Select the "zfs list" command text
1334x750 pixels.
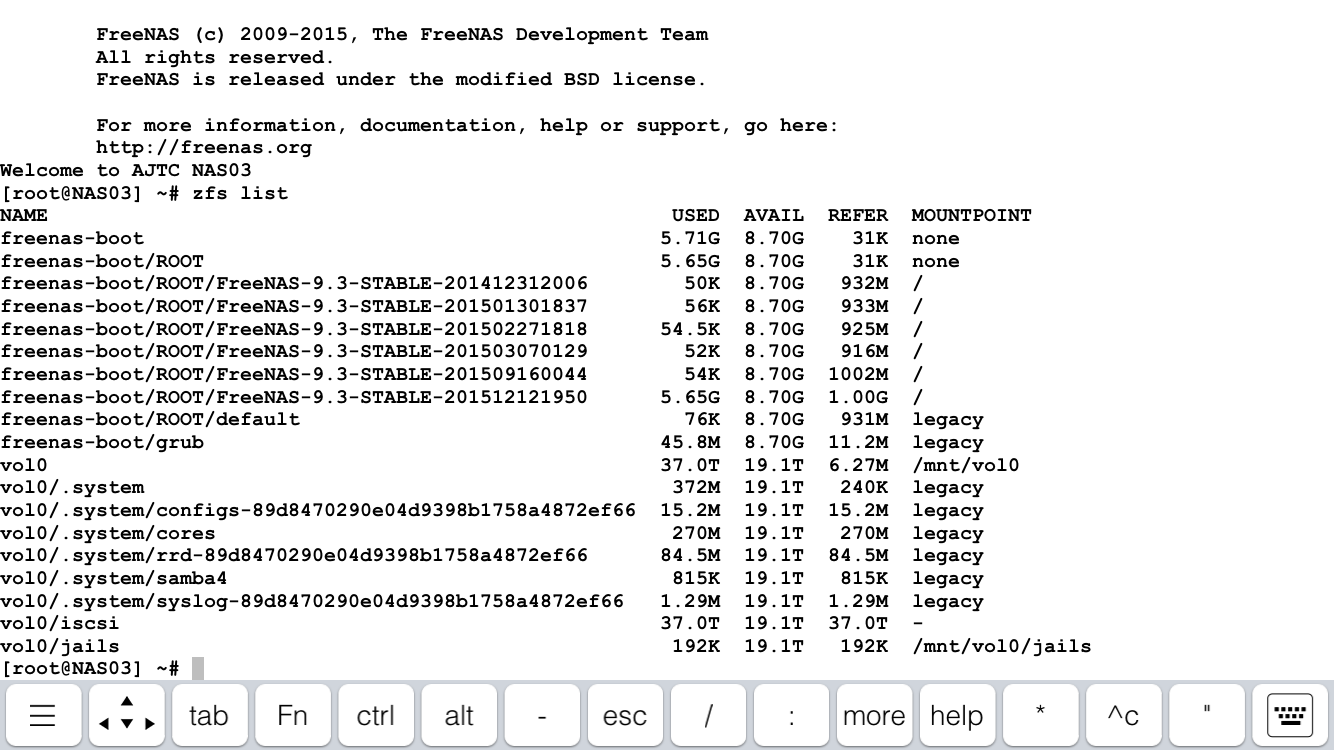pyautogui.click(x=240, y=193)
